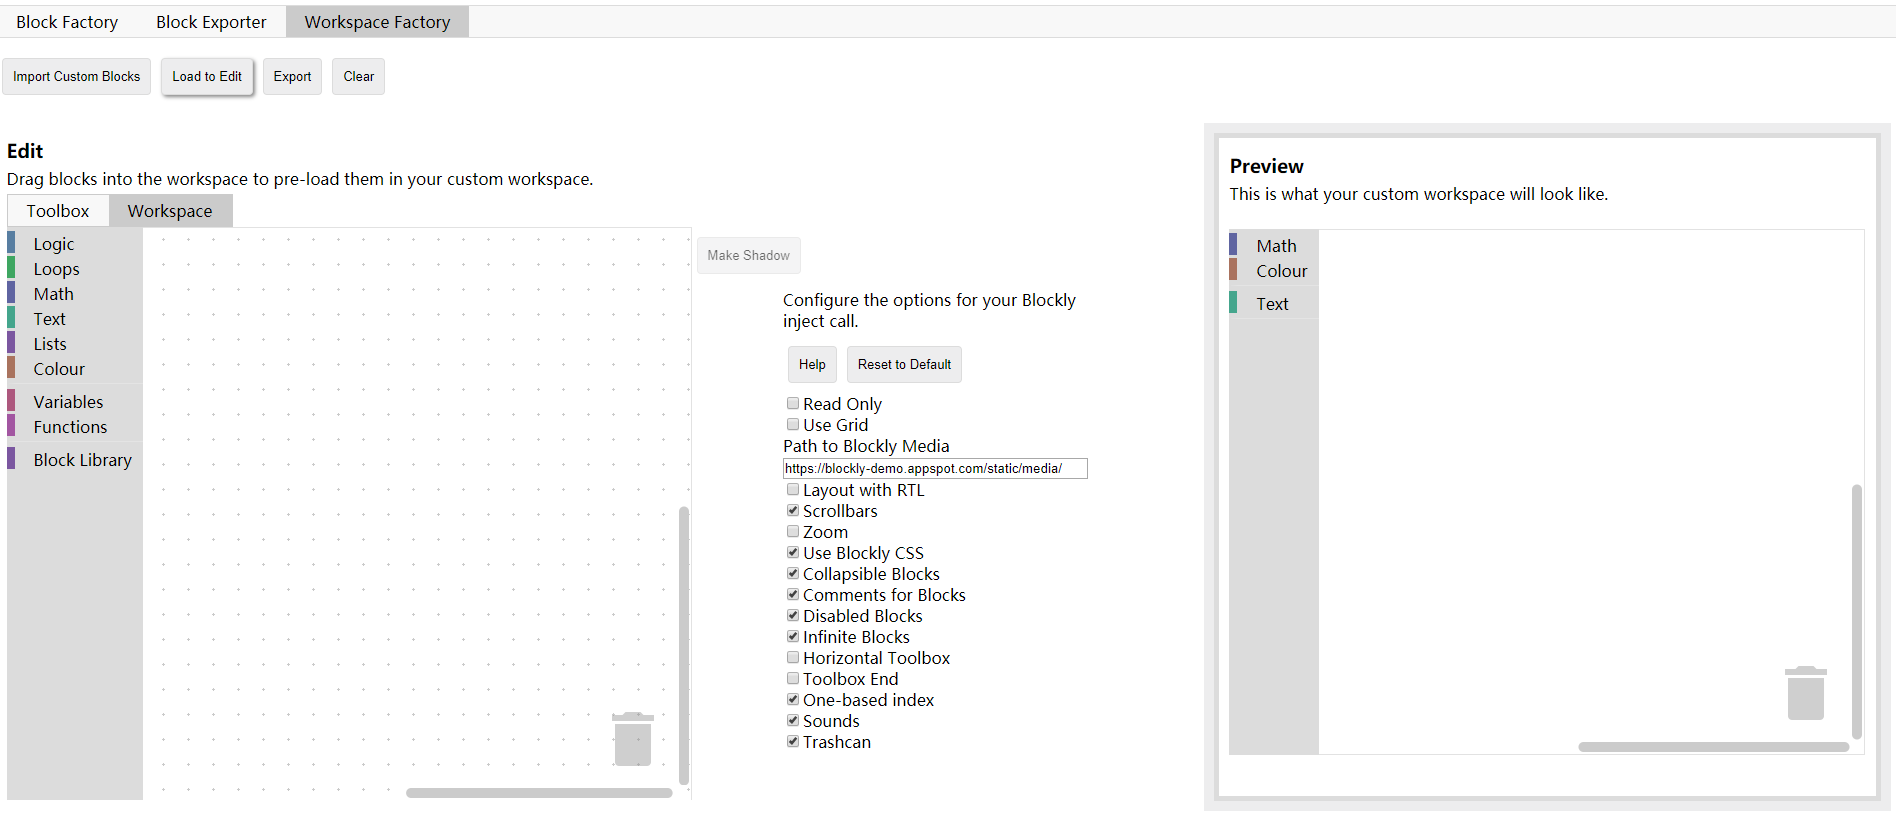Enable the Zoom checkbox
Image resolution: width=1896 pixels, height=817 pixels.
[x=793, y=532]
